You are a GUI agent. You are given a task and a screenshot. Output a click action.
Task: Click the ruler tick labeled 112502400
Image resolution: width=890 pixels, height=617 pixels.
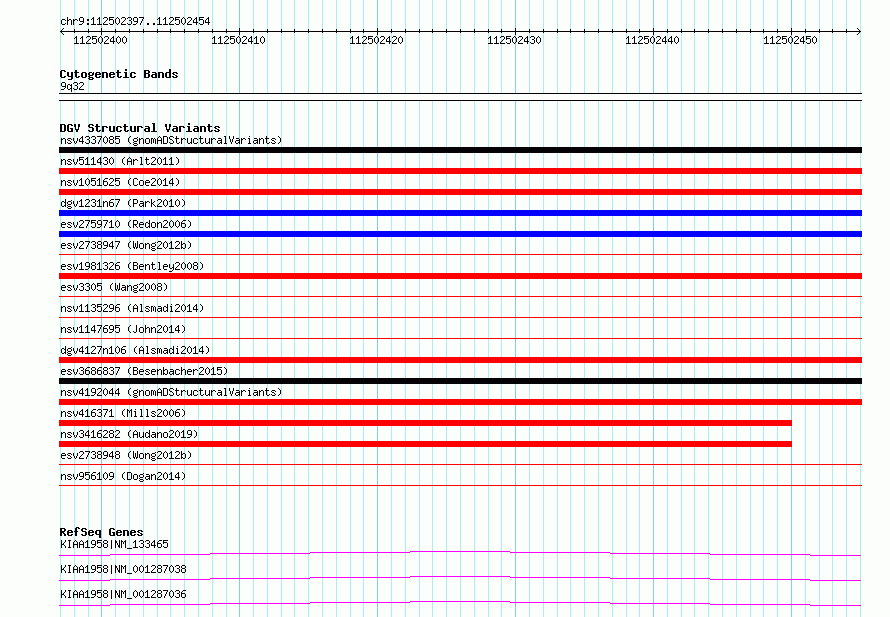(100, 40)
